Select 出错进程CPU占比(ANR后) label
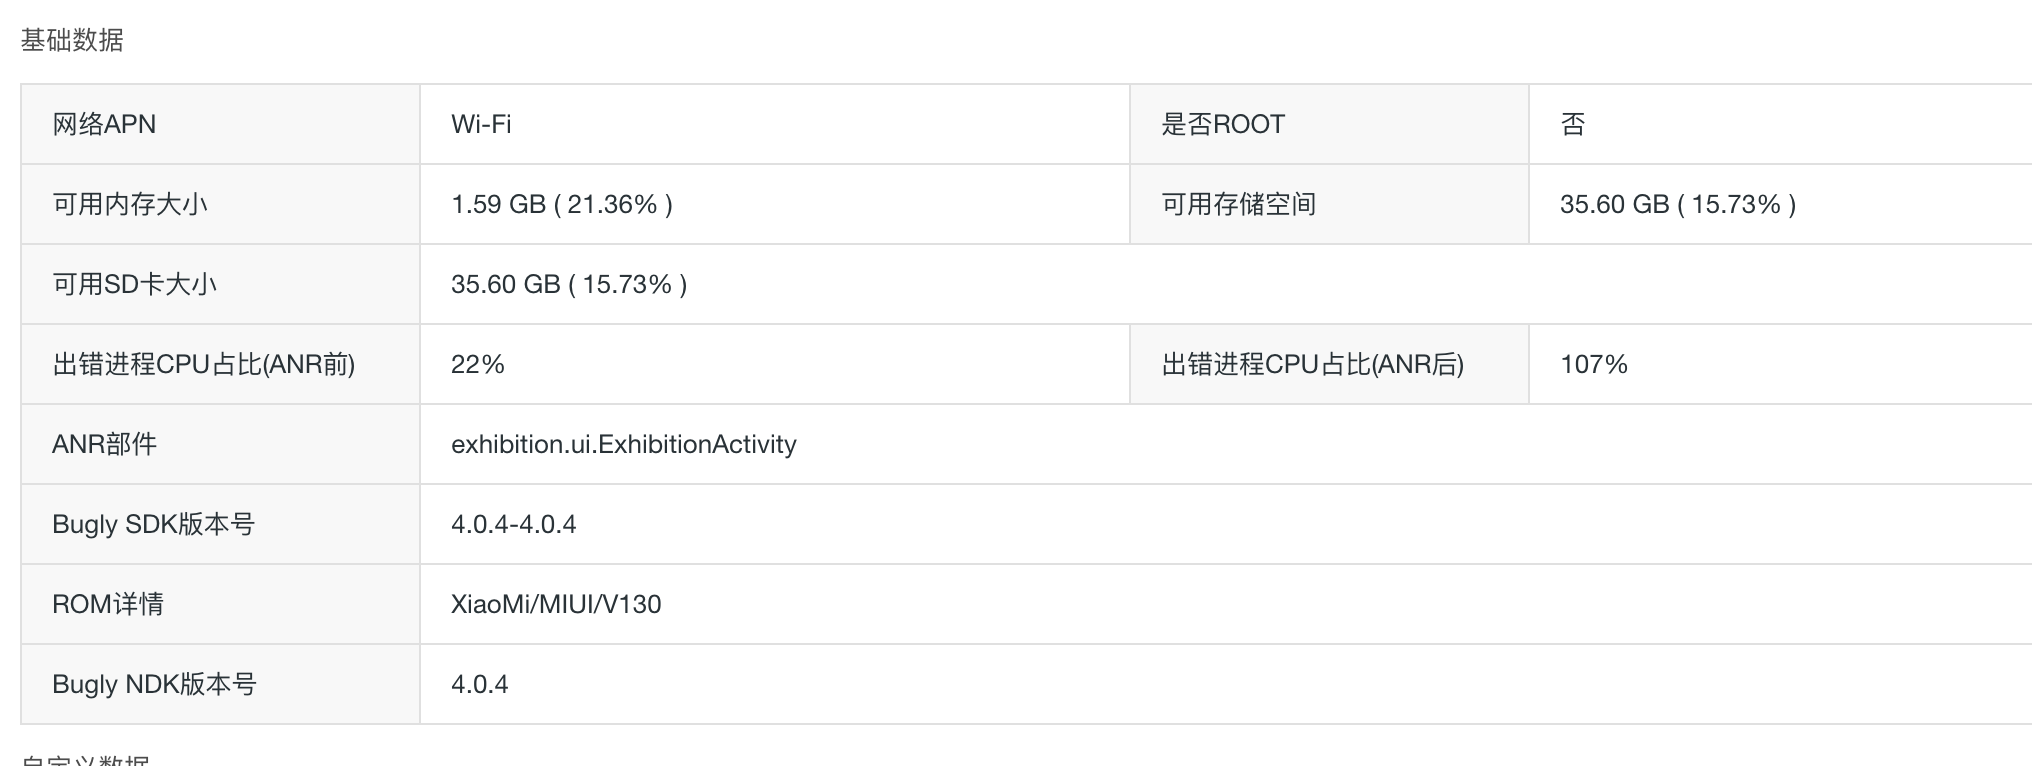The width and height of the screenshot is (2032, 766). tap(1313, 364)
